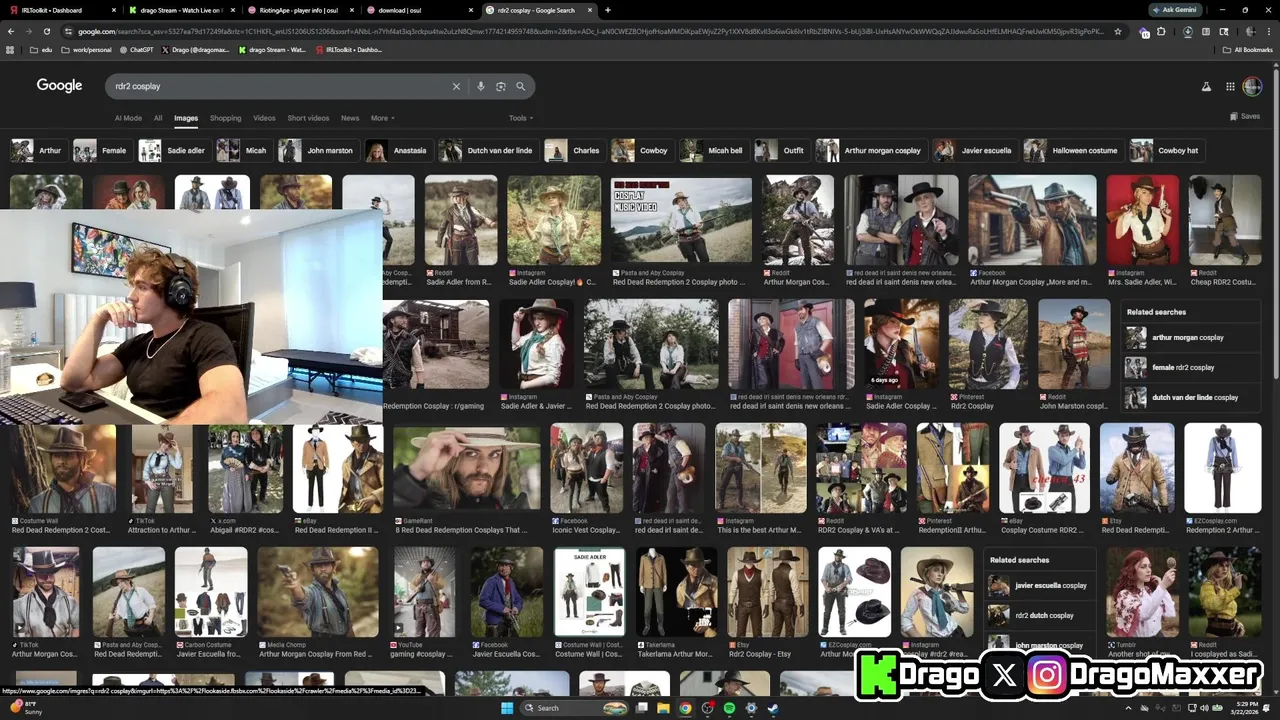Image resolution: width=1280 pixels, height=720 pixels.
Task: Open the edu bookmarks folder
Action: tap(41, 49)
